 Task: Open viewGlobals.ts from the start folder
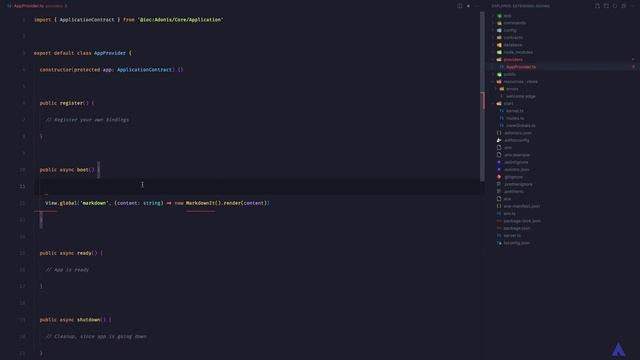(x=521, y=126)
